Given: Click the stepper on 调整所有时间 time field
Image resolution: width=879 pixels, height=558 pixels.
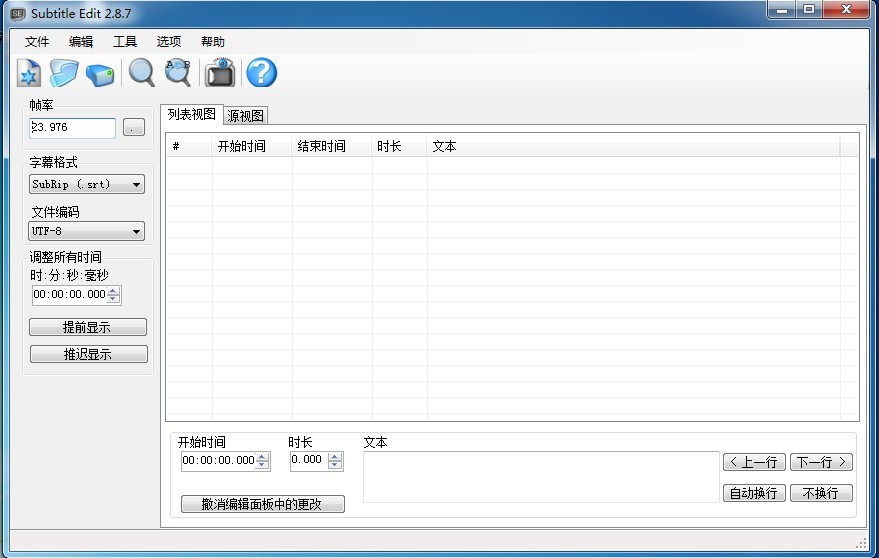Looking at the screenshot, I should tap(114, 295).
